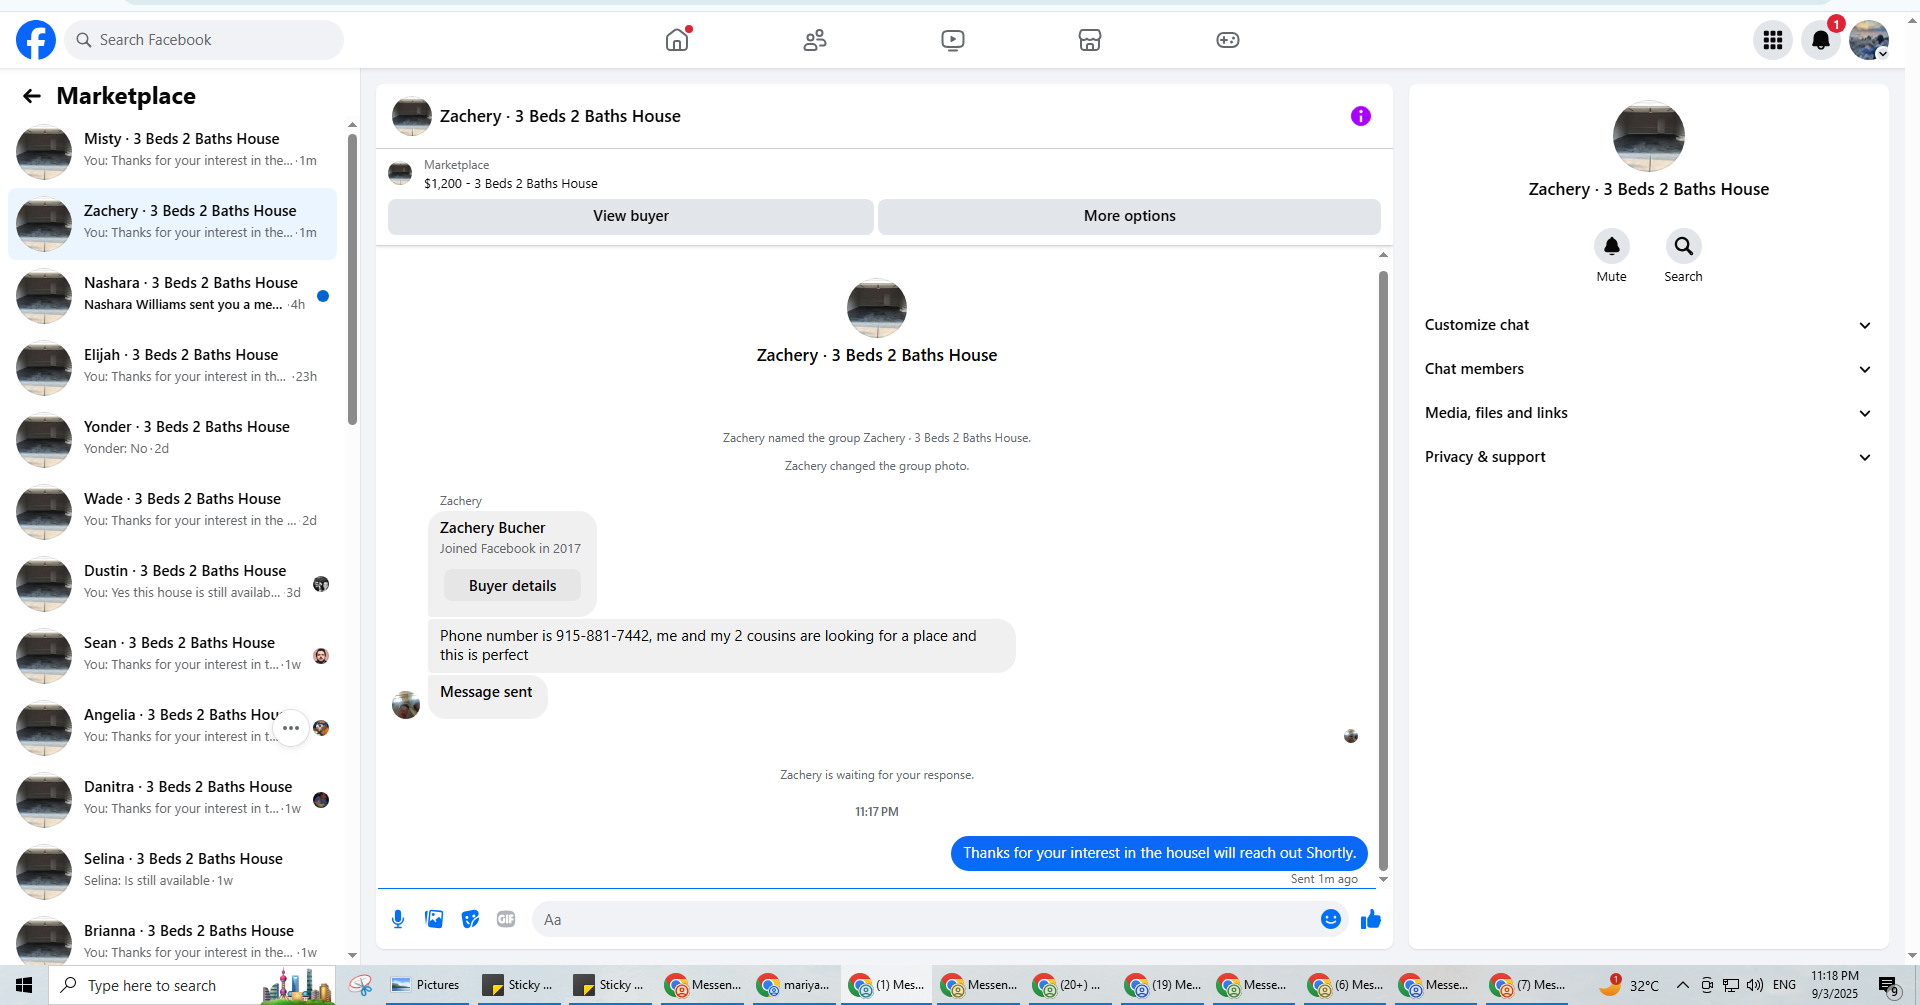Open Pictures window in taskbar
This screenshot has width=1920, height=1005.
pyautogui.click(x=425, y=985)
